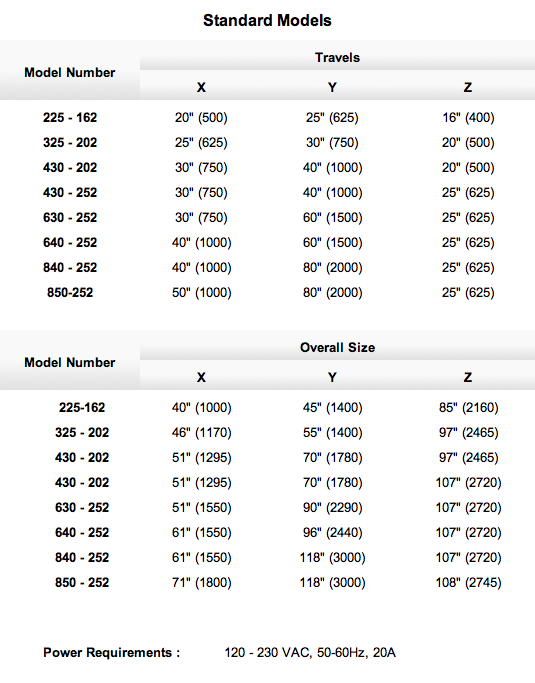Screen dimensions: 535x683
Task: Click the Z header under Travels
Action: pos(468,88)
